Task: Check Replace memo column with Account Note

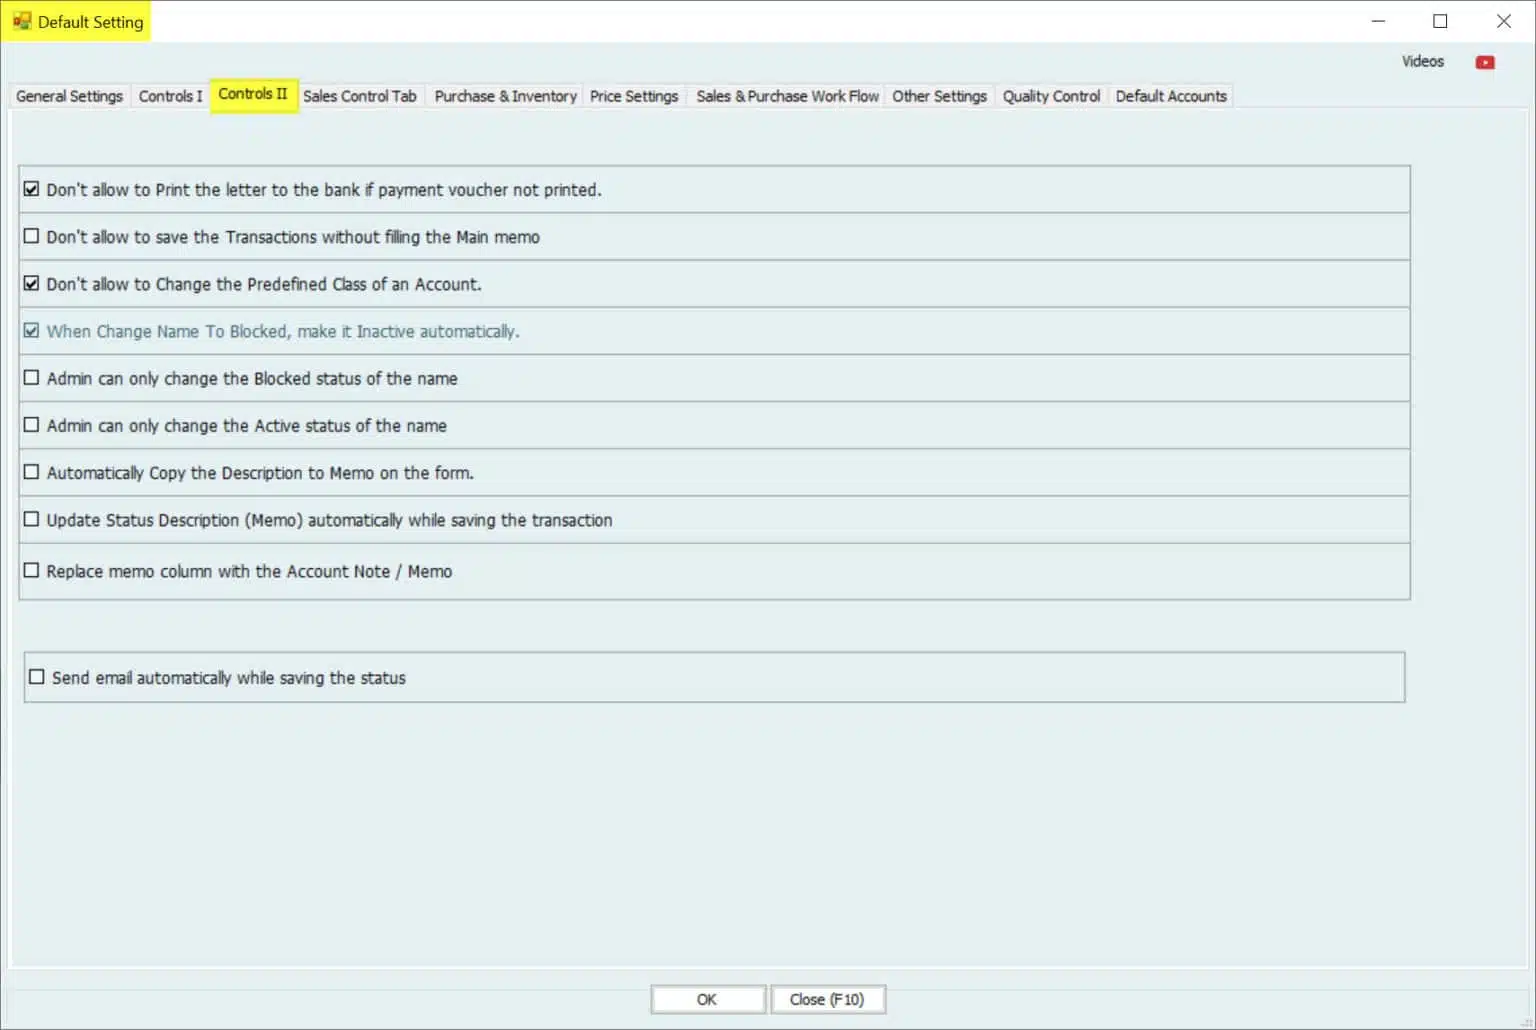Action: pos(32,571)
